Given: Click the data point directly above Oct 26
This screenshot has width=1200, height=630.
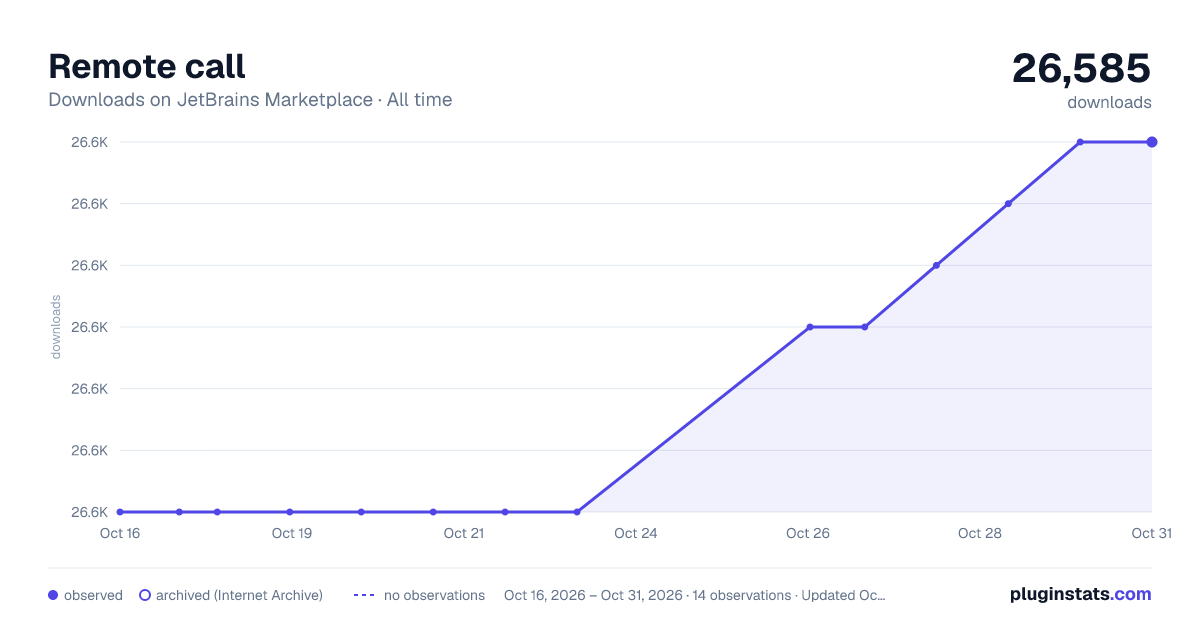Looking at the screenshot, I should click(x=810, y=327).
